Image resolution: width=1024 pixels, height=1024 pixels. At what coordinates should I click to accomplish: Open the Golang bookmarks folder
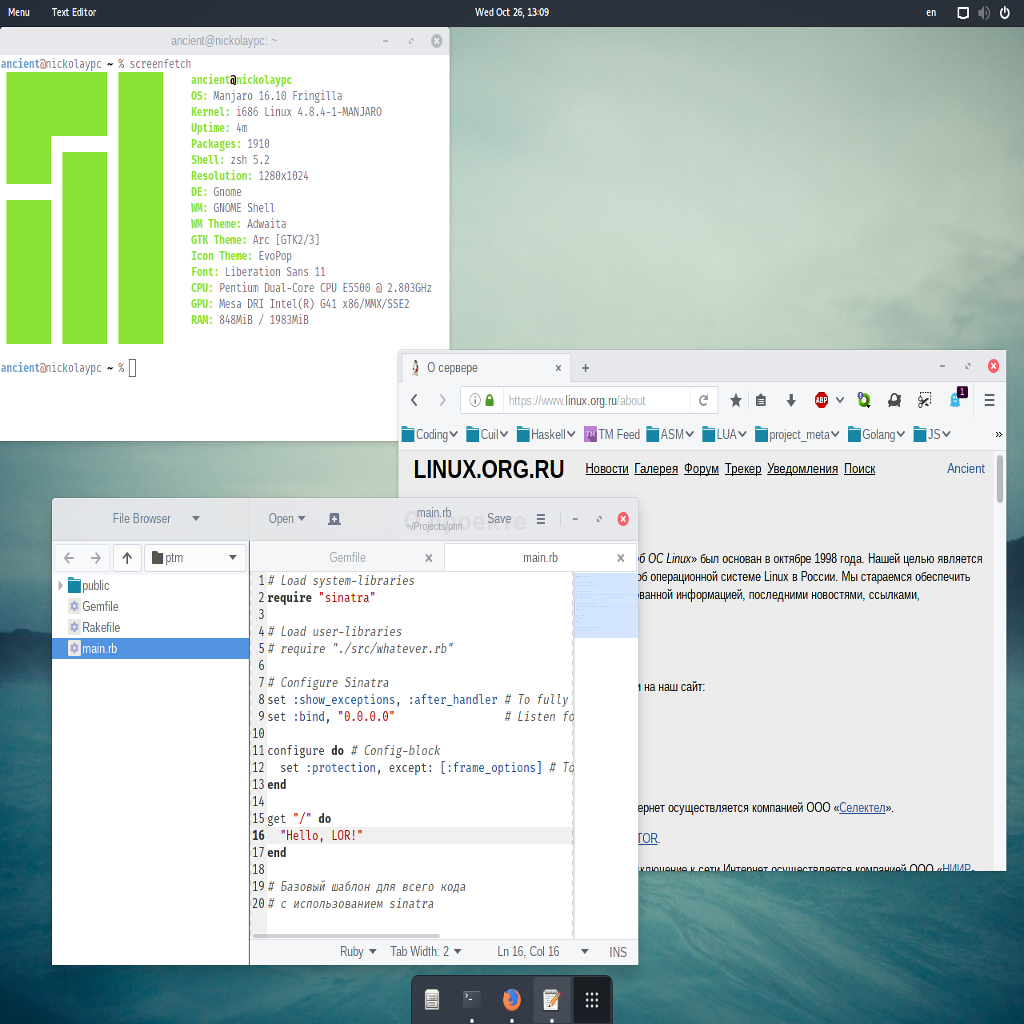point(876,434)
